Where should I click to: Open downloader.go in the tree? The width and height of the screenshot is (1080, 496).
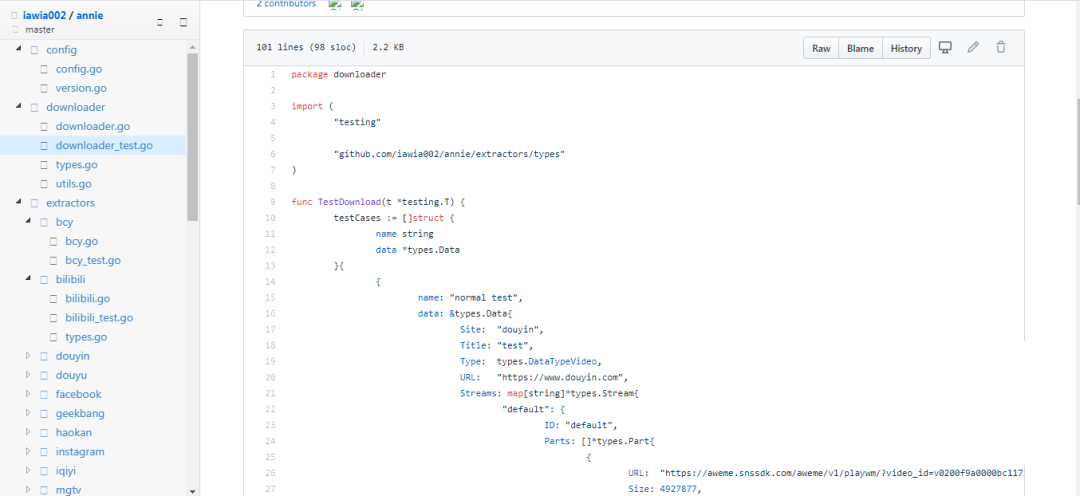coord(93,127)
